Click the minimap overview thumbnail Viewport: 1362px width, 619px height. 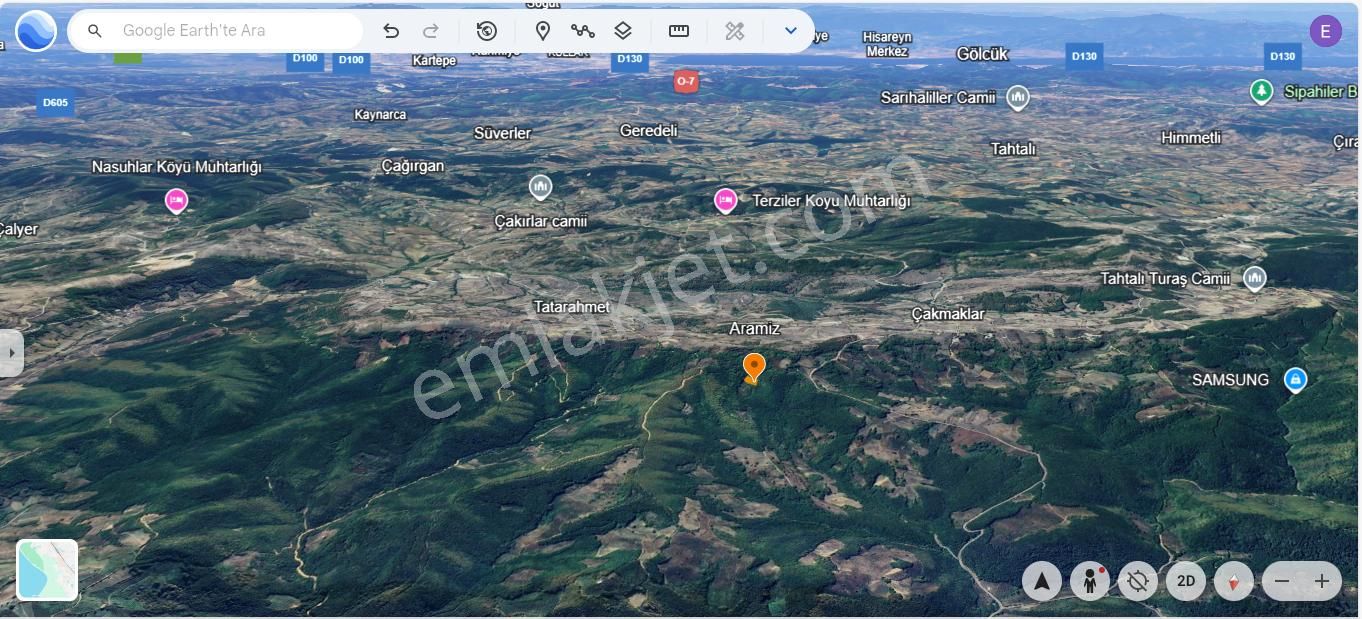(x=46, y=570)
